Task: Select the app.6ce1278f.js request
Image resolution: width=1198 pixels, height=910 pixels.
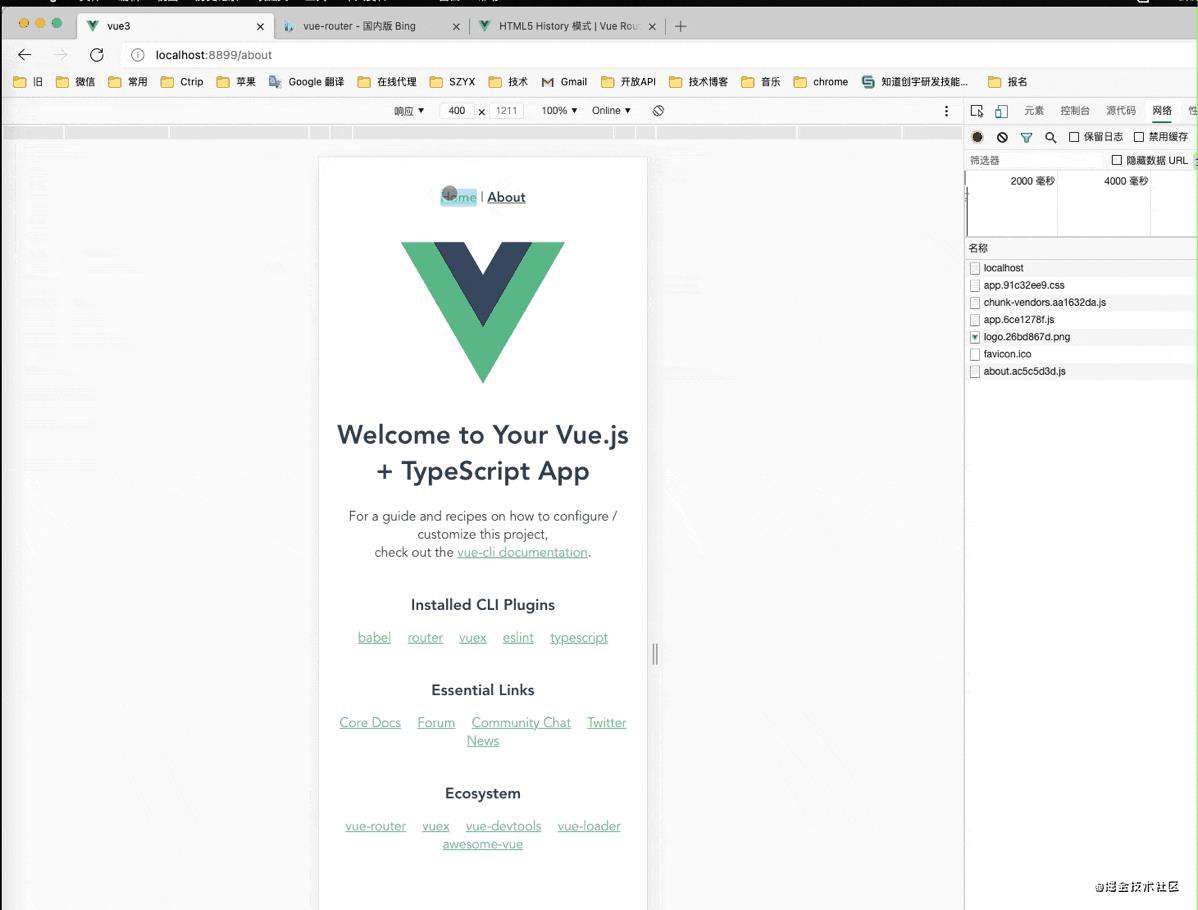Action: 1081,319
